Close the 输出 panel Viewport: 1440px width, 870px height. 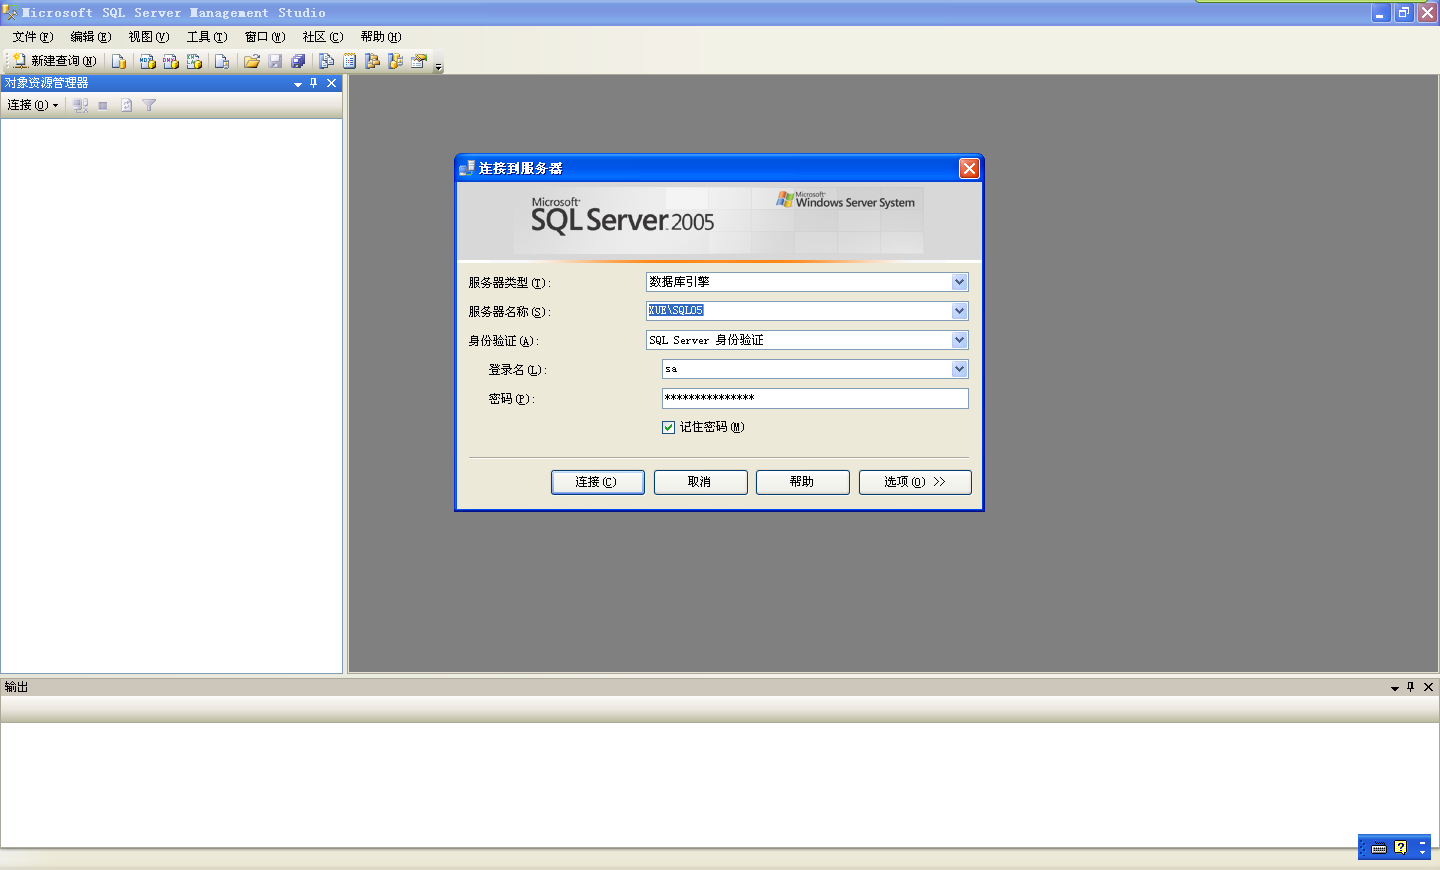[x=1429, y=687]
